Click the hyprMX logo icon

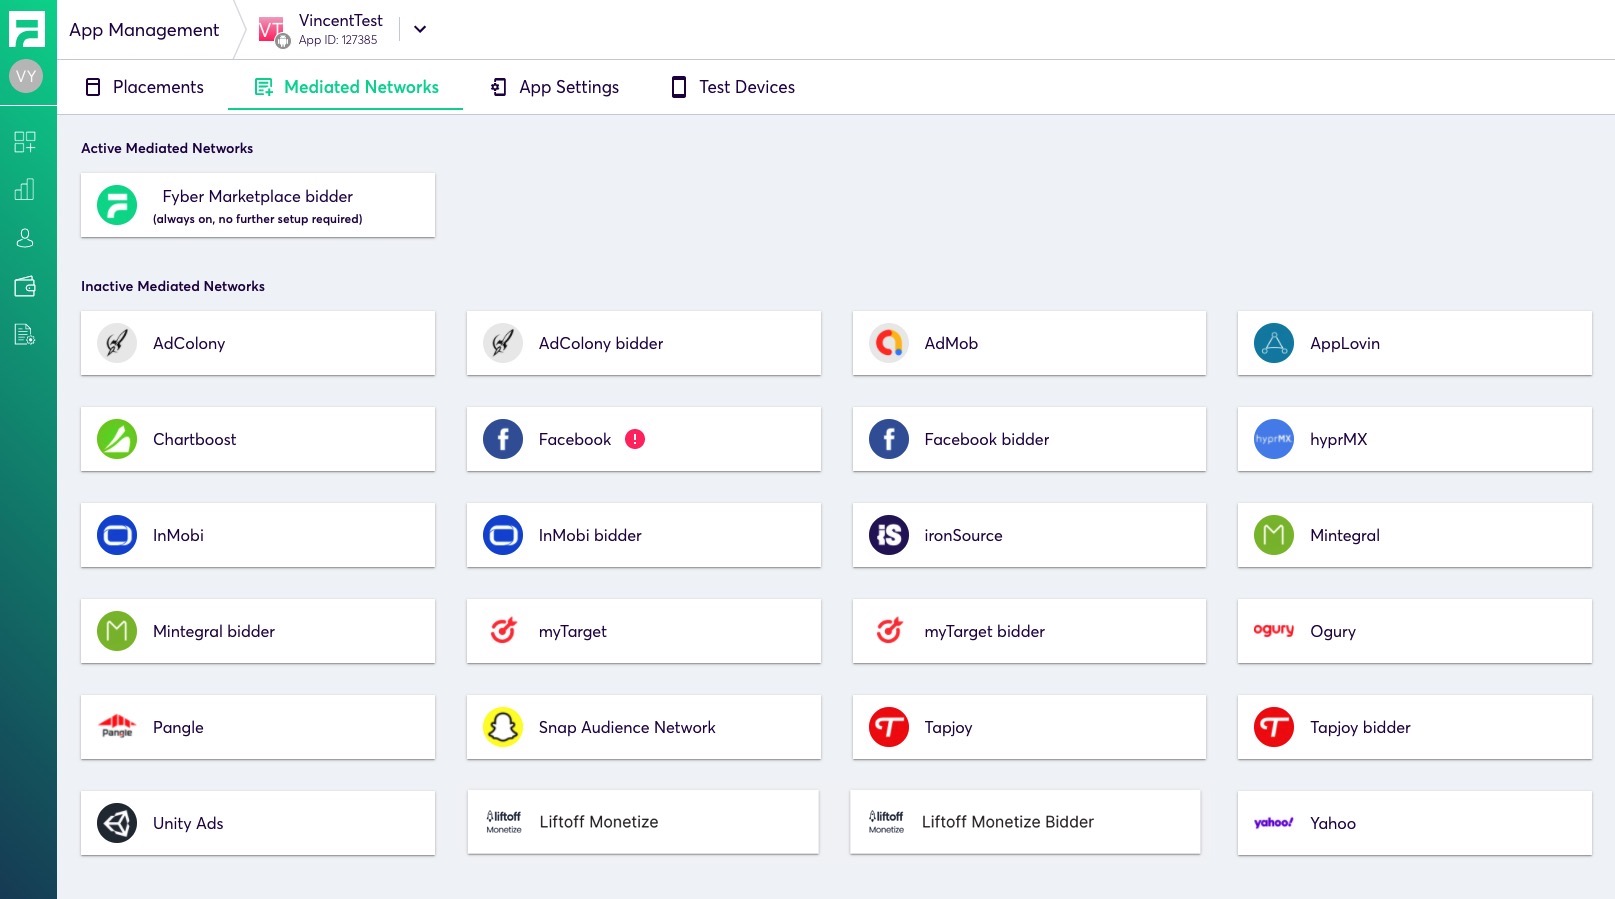(1274, 439)
